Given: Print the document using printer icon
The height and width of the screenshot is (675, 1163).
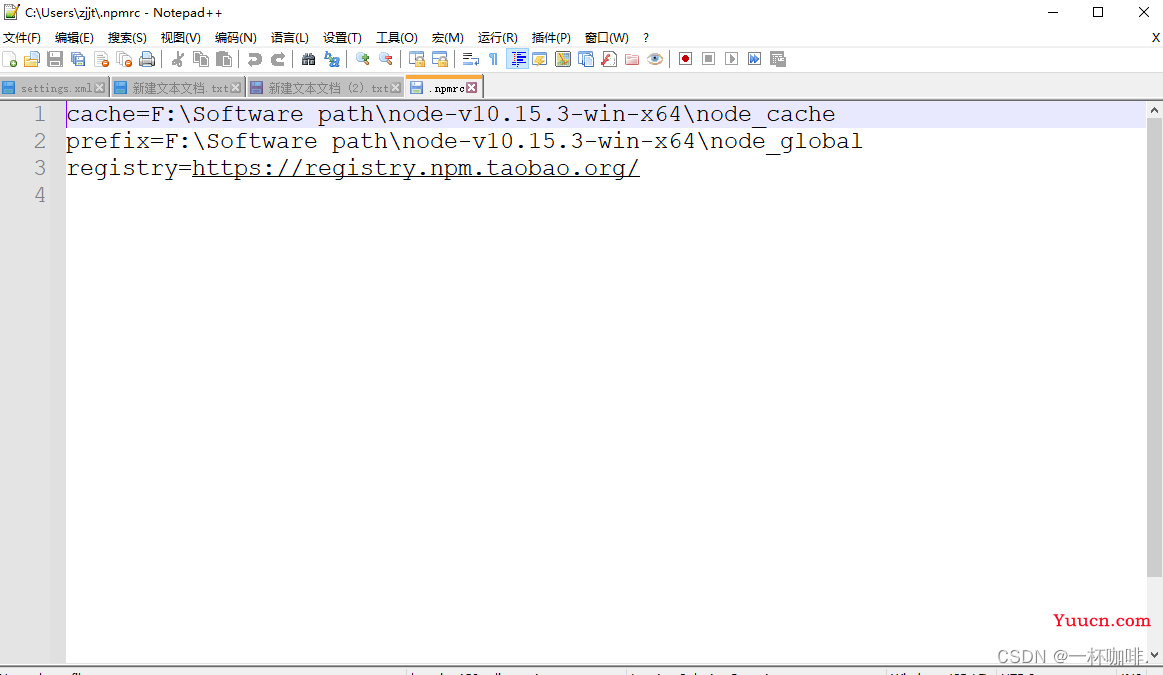Looking at the screenshot, I should [x=148, y=59].
